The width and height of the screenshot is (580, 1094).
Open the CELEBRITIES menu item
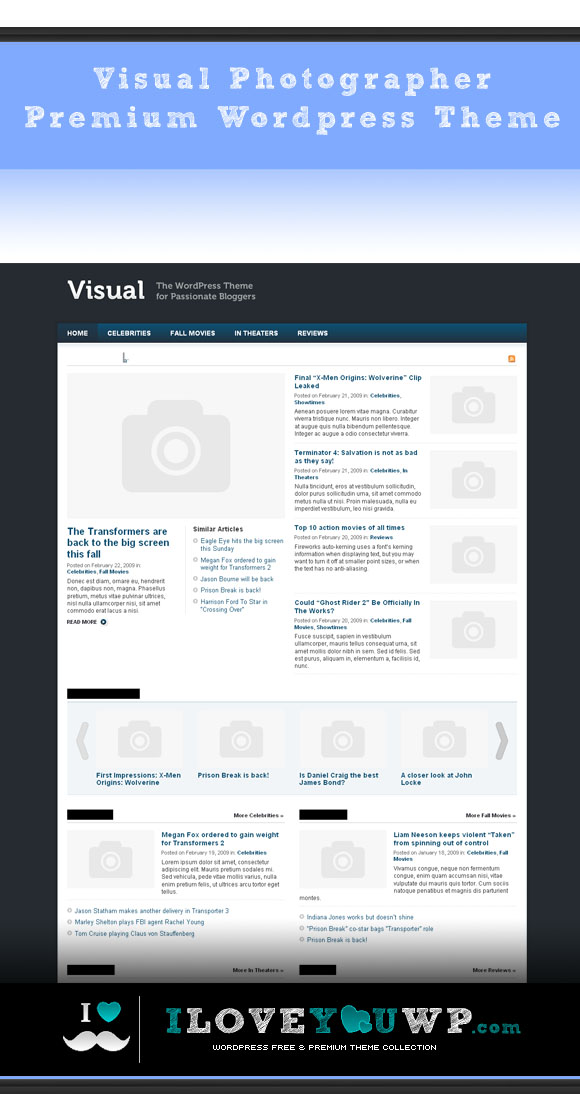(129, 334)
